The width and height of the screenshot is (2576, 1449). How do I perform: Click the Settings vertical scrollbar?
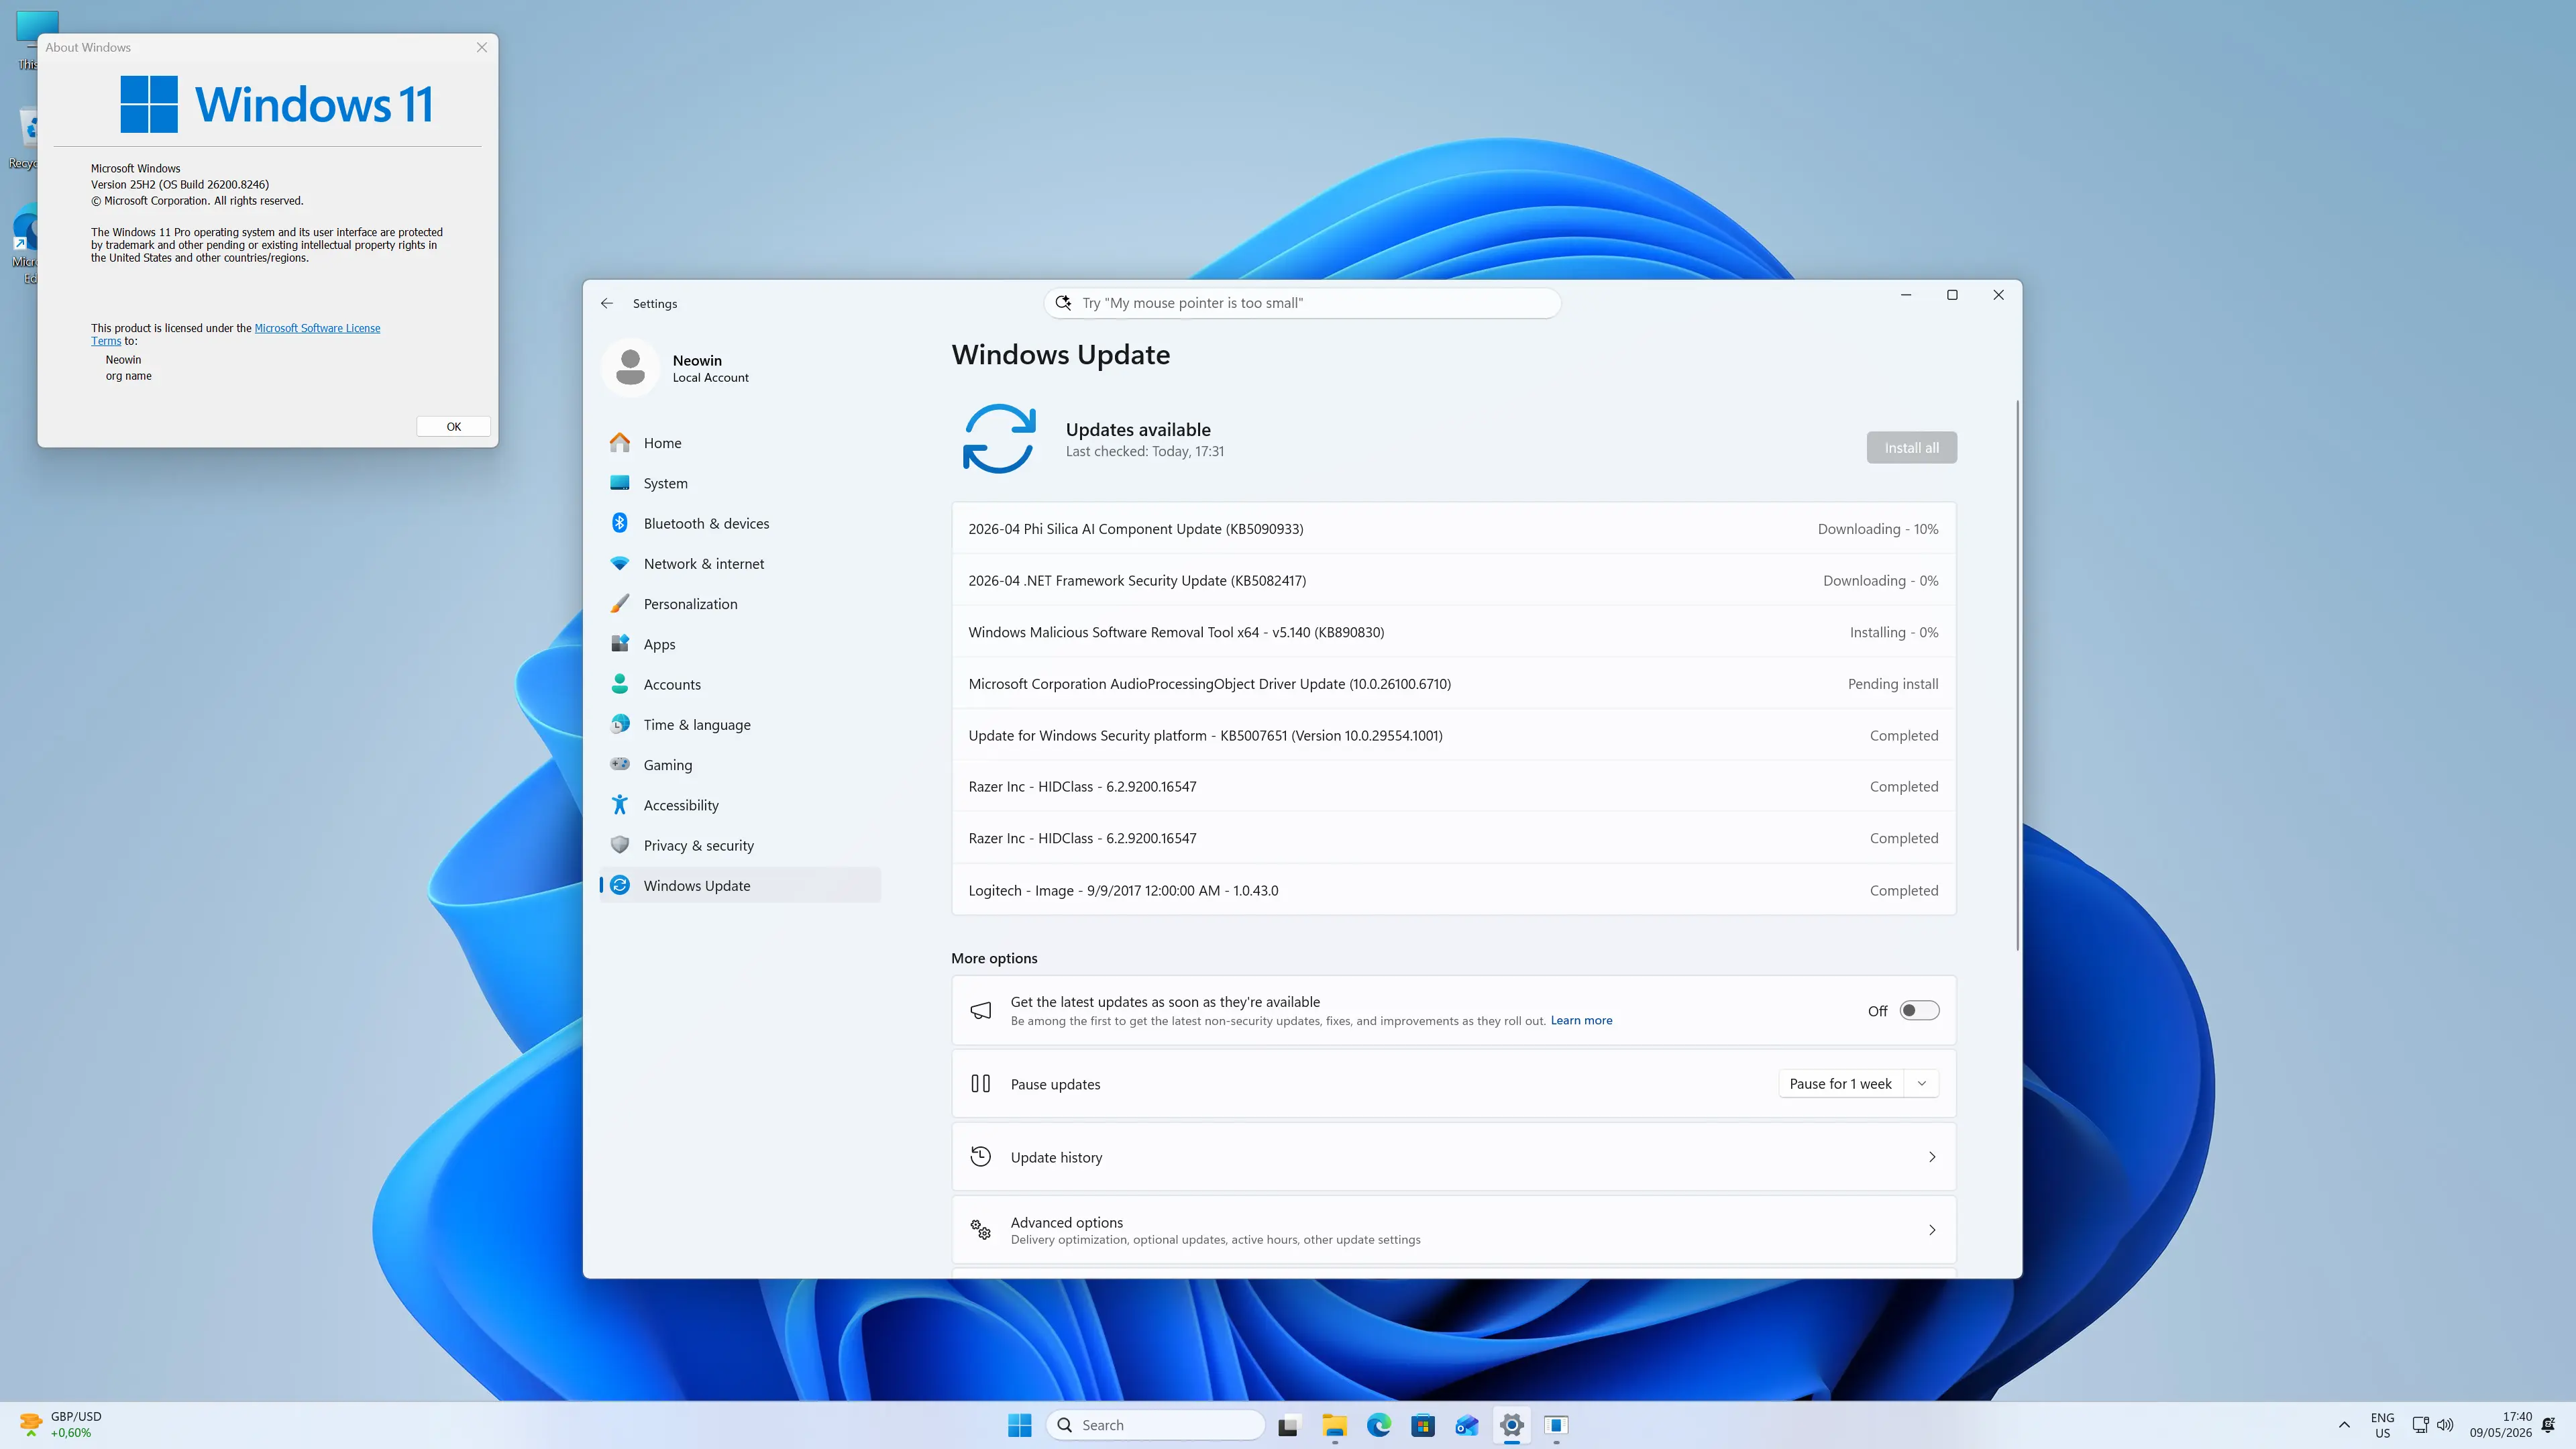point(2017,675)
